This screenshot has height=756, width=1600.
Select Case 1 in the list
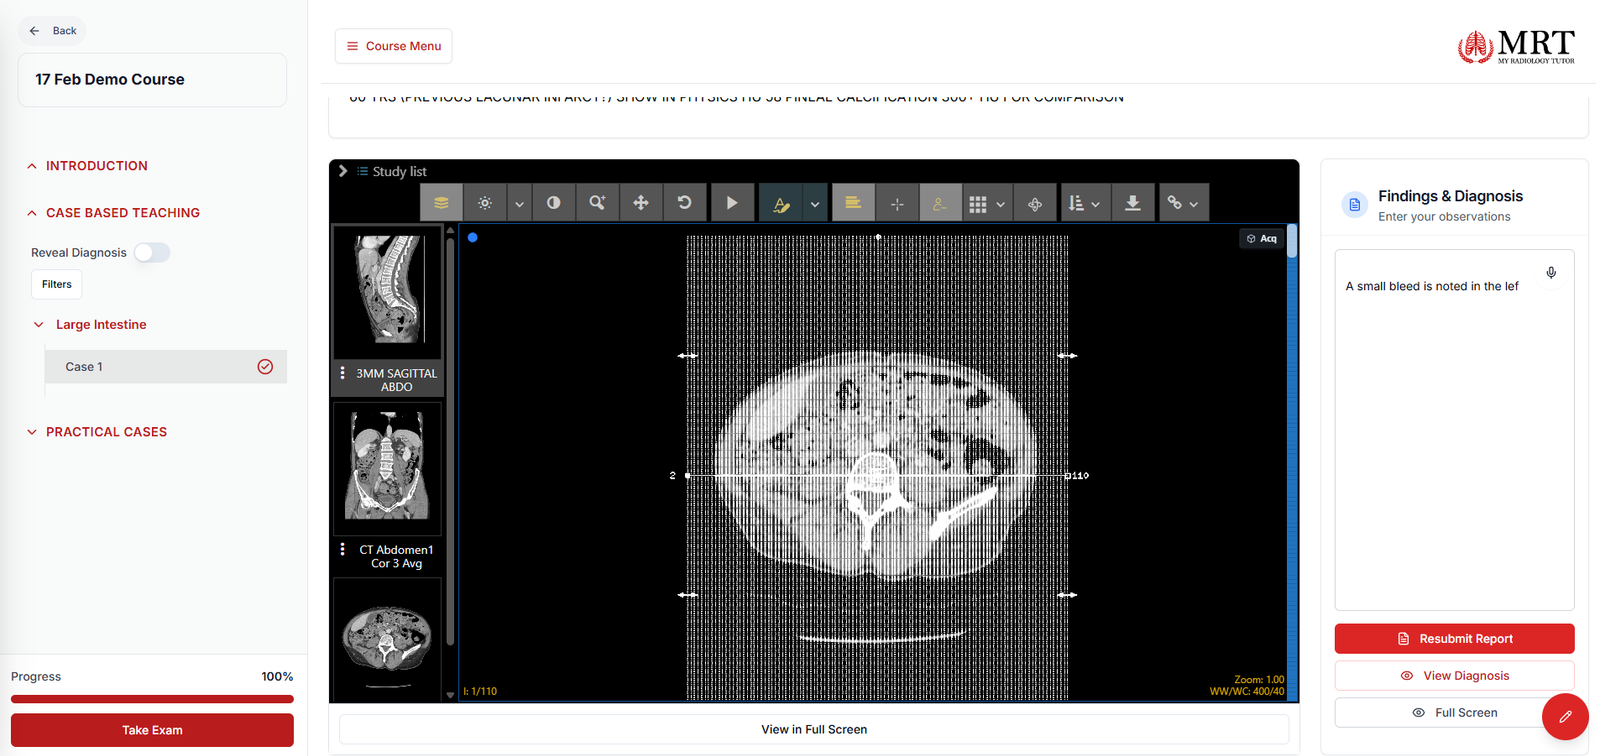pos(166,367)
